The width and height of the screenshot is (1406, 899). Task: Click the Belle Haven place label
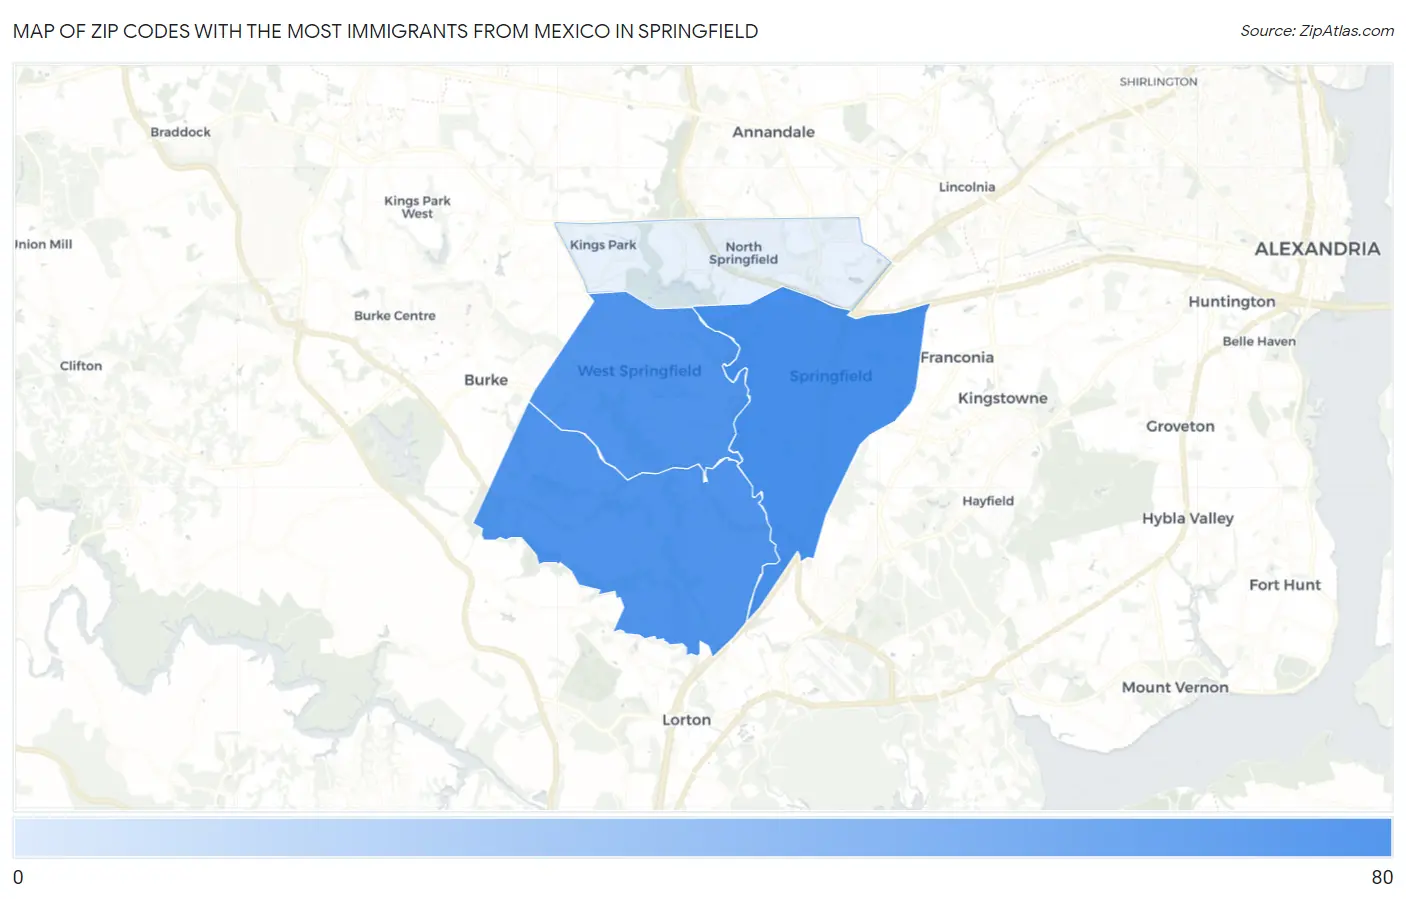1259,342
